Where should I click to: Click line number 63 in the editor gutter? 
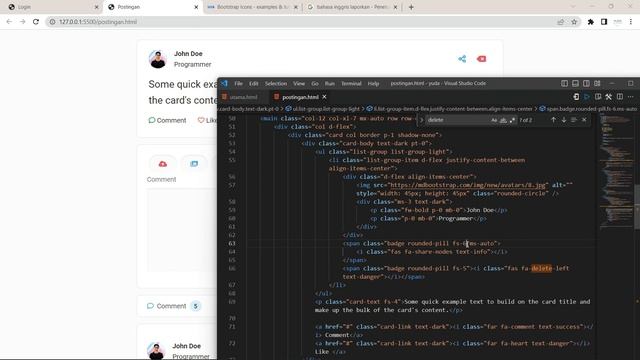coord(232,243)
